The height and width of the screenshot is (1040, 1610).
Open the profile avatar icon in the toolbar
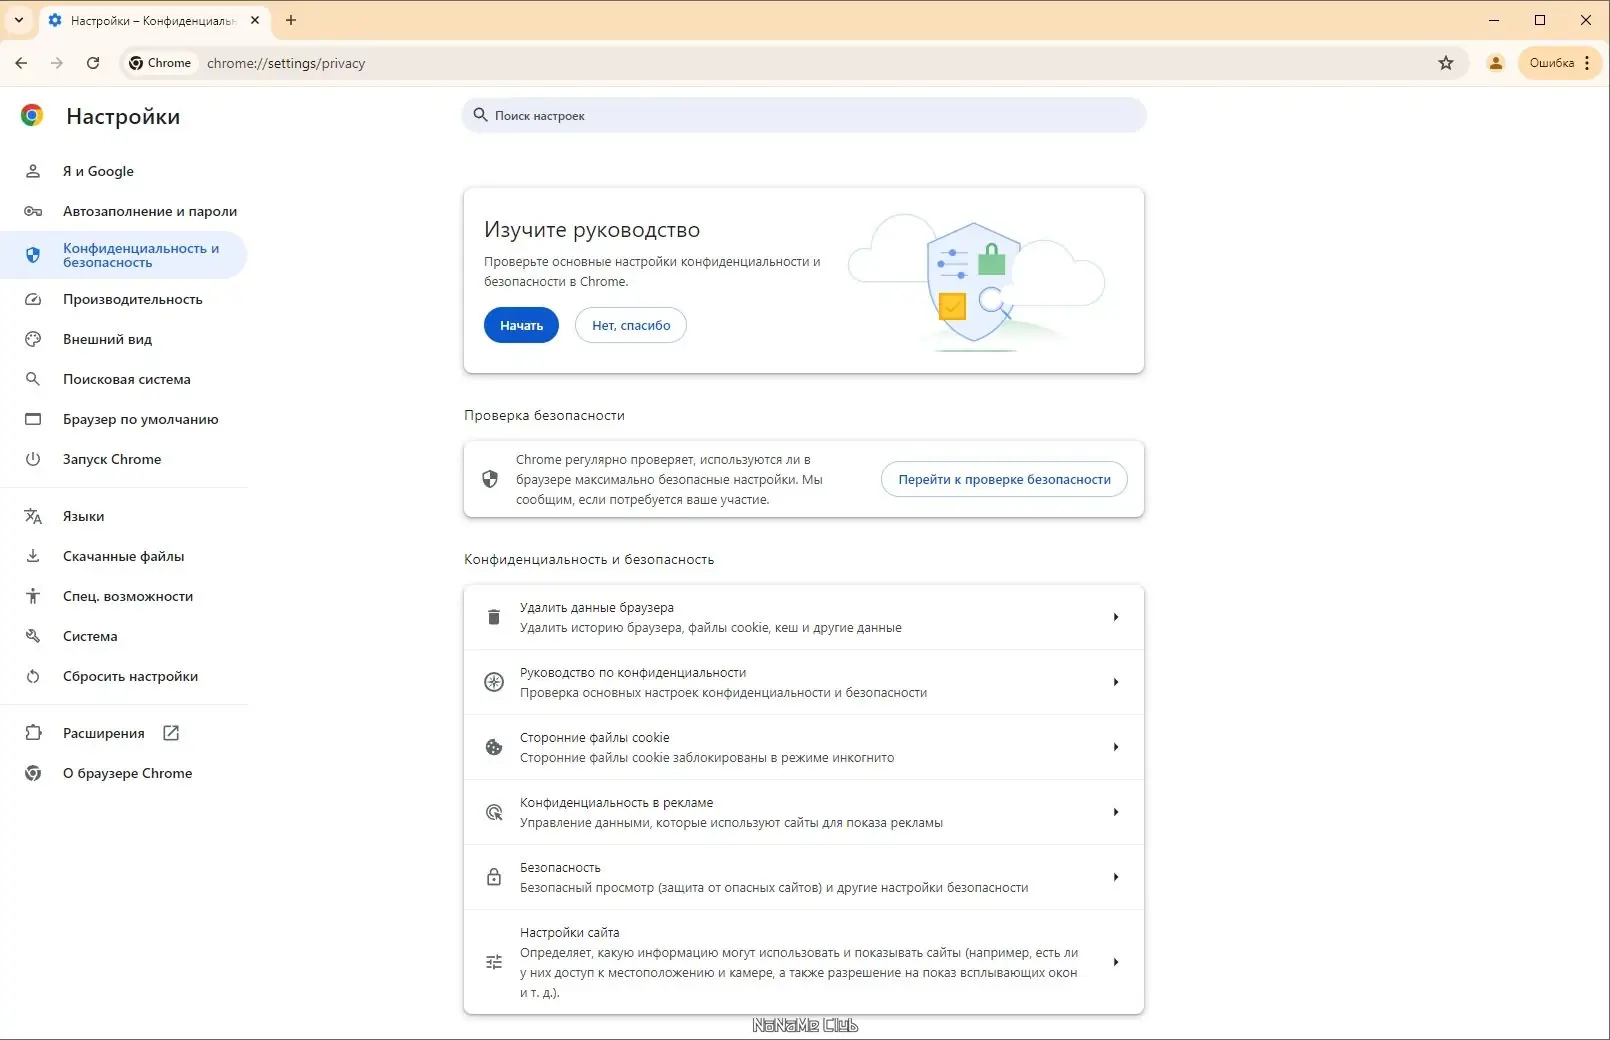(1495, 62)
